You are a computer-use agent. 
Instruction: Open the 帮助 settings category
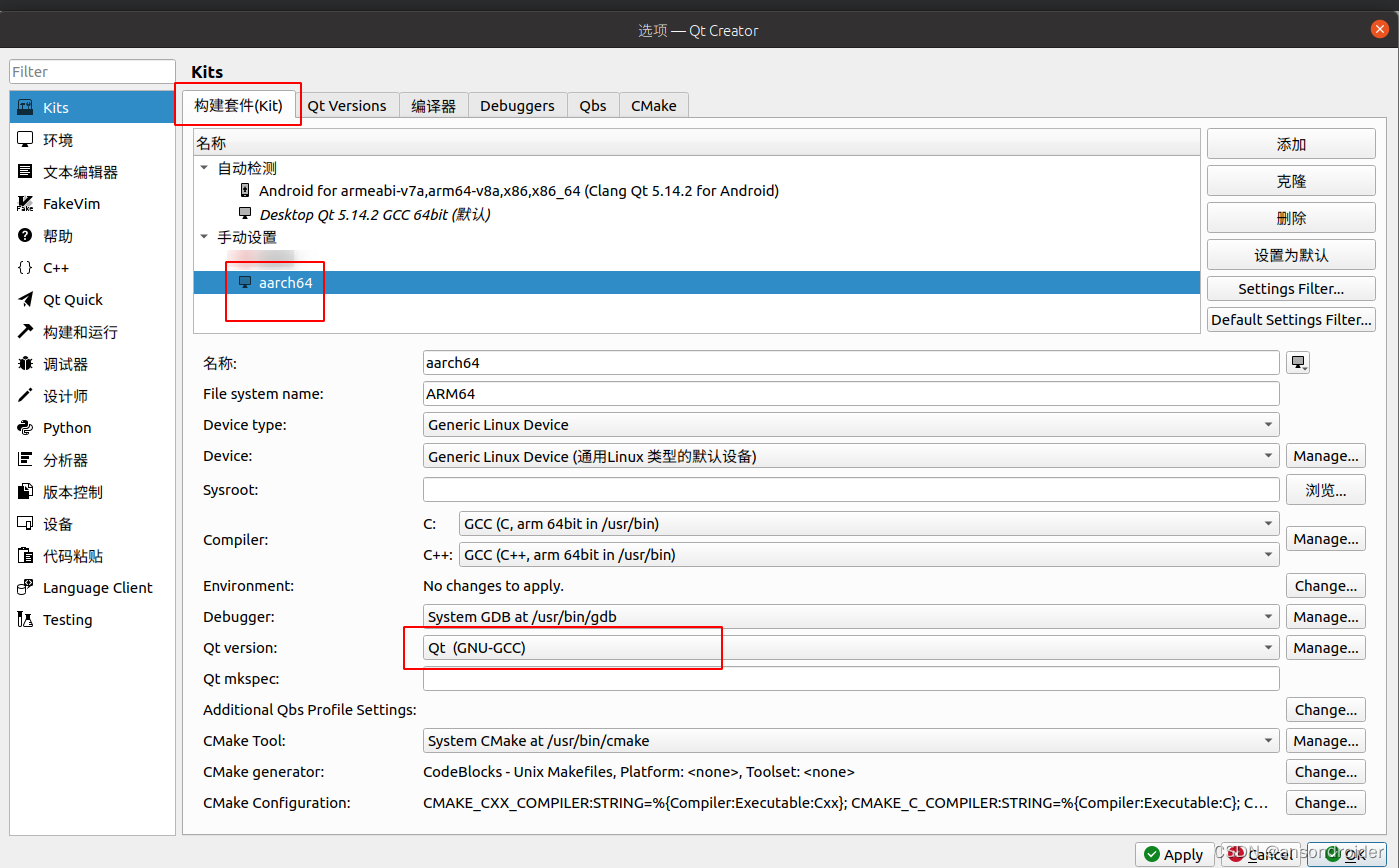tap(92, 235)
